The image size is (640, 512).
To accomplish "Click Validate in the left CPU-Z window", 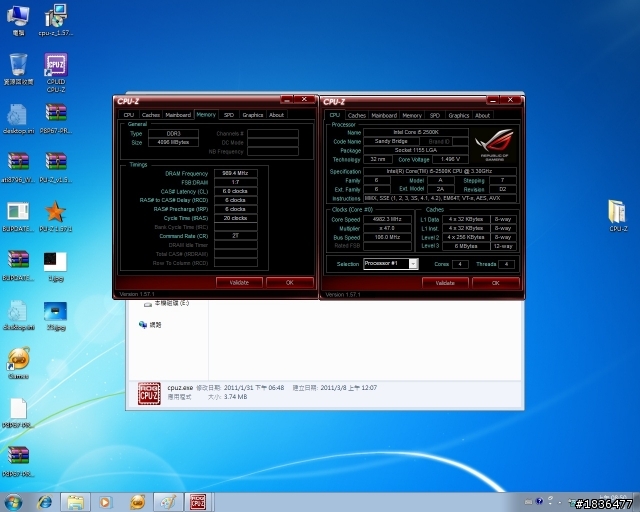I will (239, 283).
